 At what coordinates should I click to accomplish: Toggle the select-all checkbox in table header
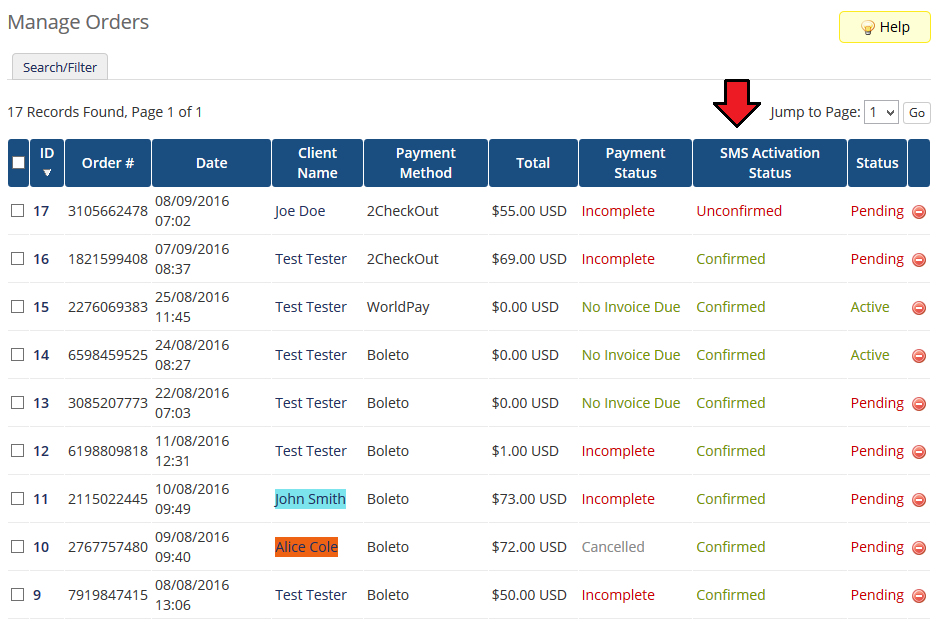click(x=19, y=163)
